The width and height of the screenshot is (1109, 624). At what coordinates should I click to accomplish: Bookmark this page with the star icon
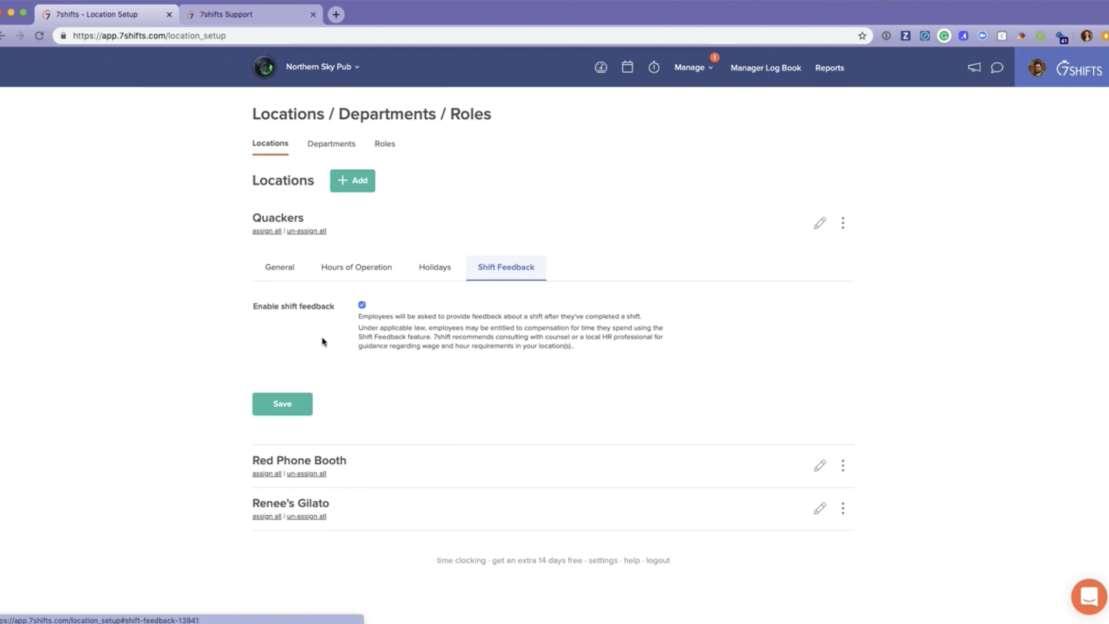(862, 35)
